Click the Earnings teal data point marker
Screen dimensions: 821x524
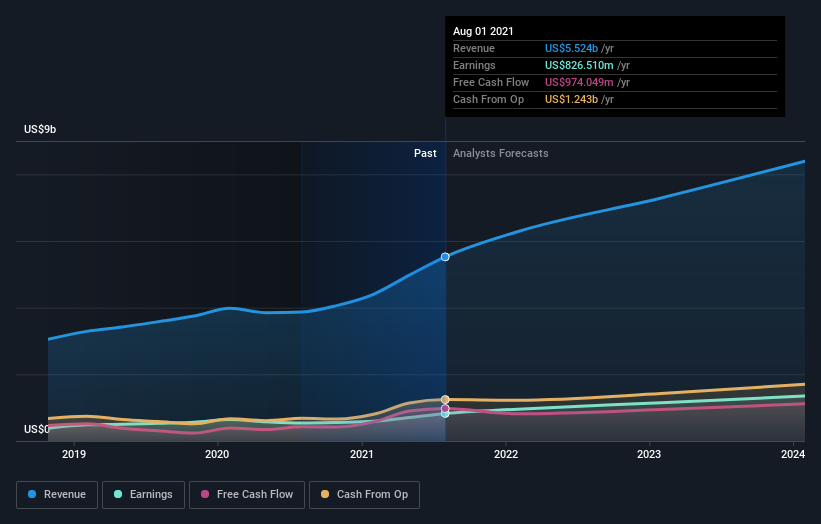(445, 414)
